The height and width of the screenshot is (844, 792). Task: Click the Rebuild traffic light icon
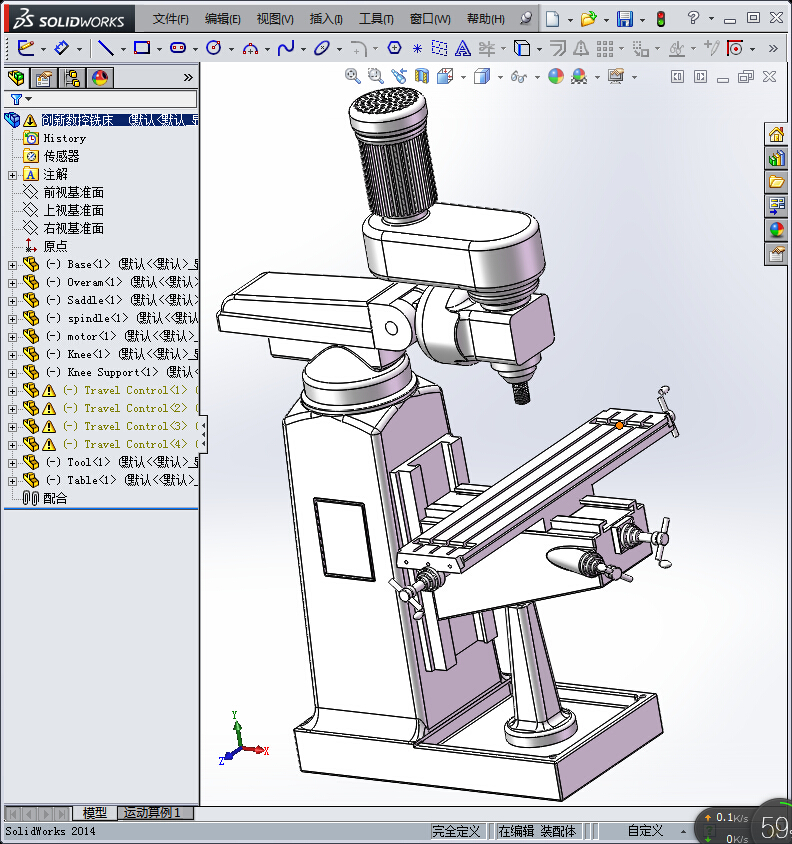click(x=661, y=19)
